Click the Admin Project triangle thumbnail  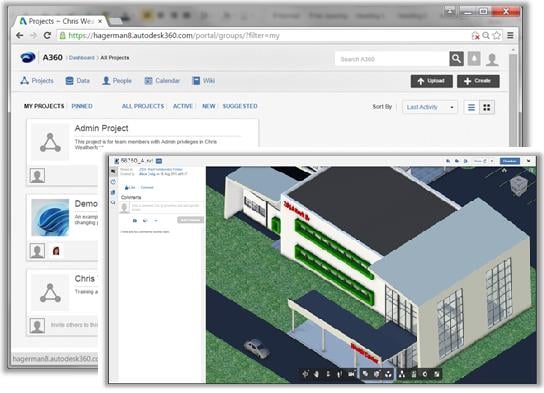click(50, 142)
